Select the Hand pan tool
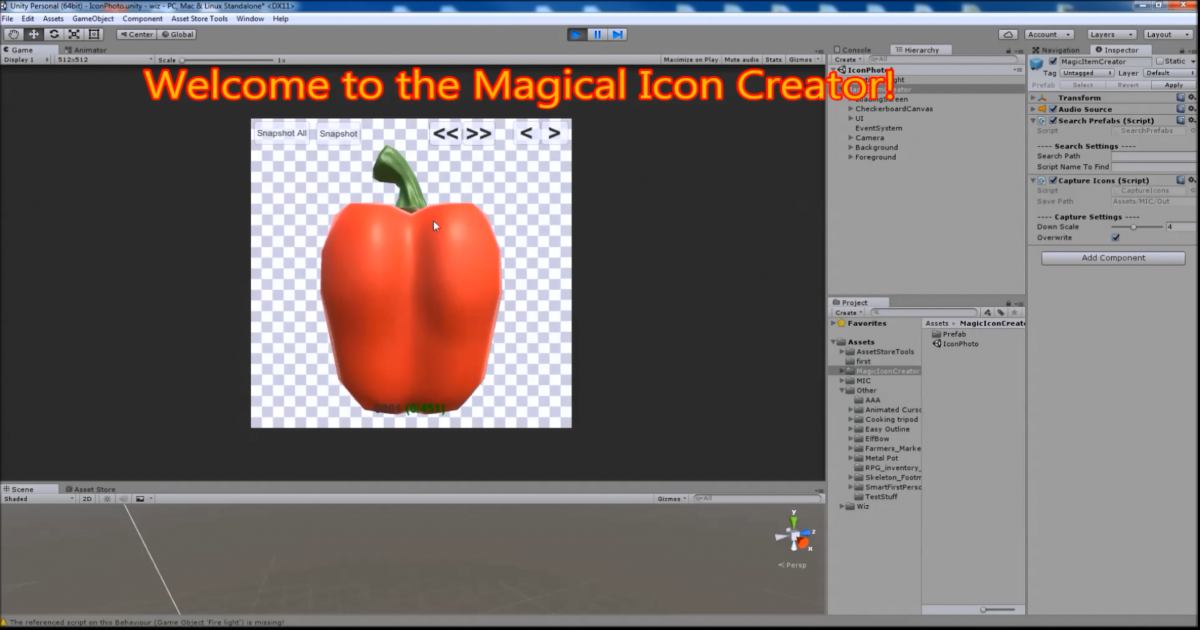 click(x=14, y=33)
